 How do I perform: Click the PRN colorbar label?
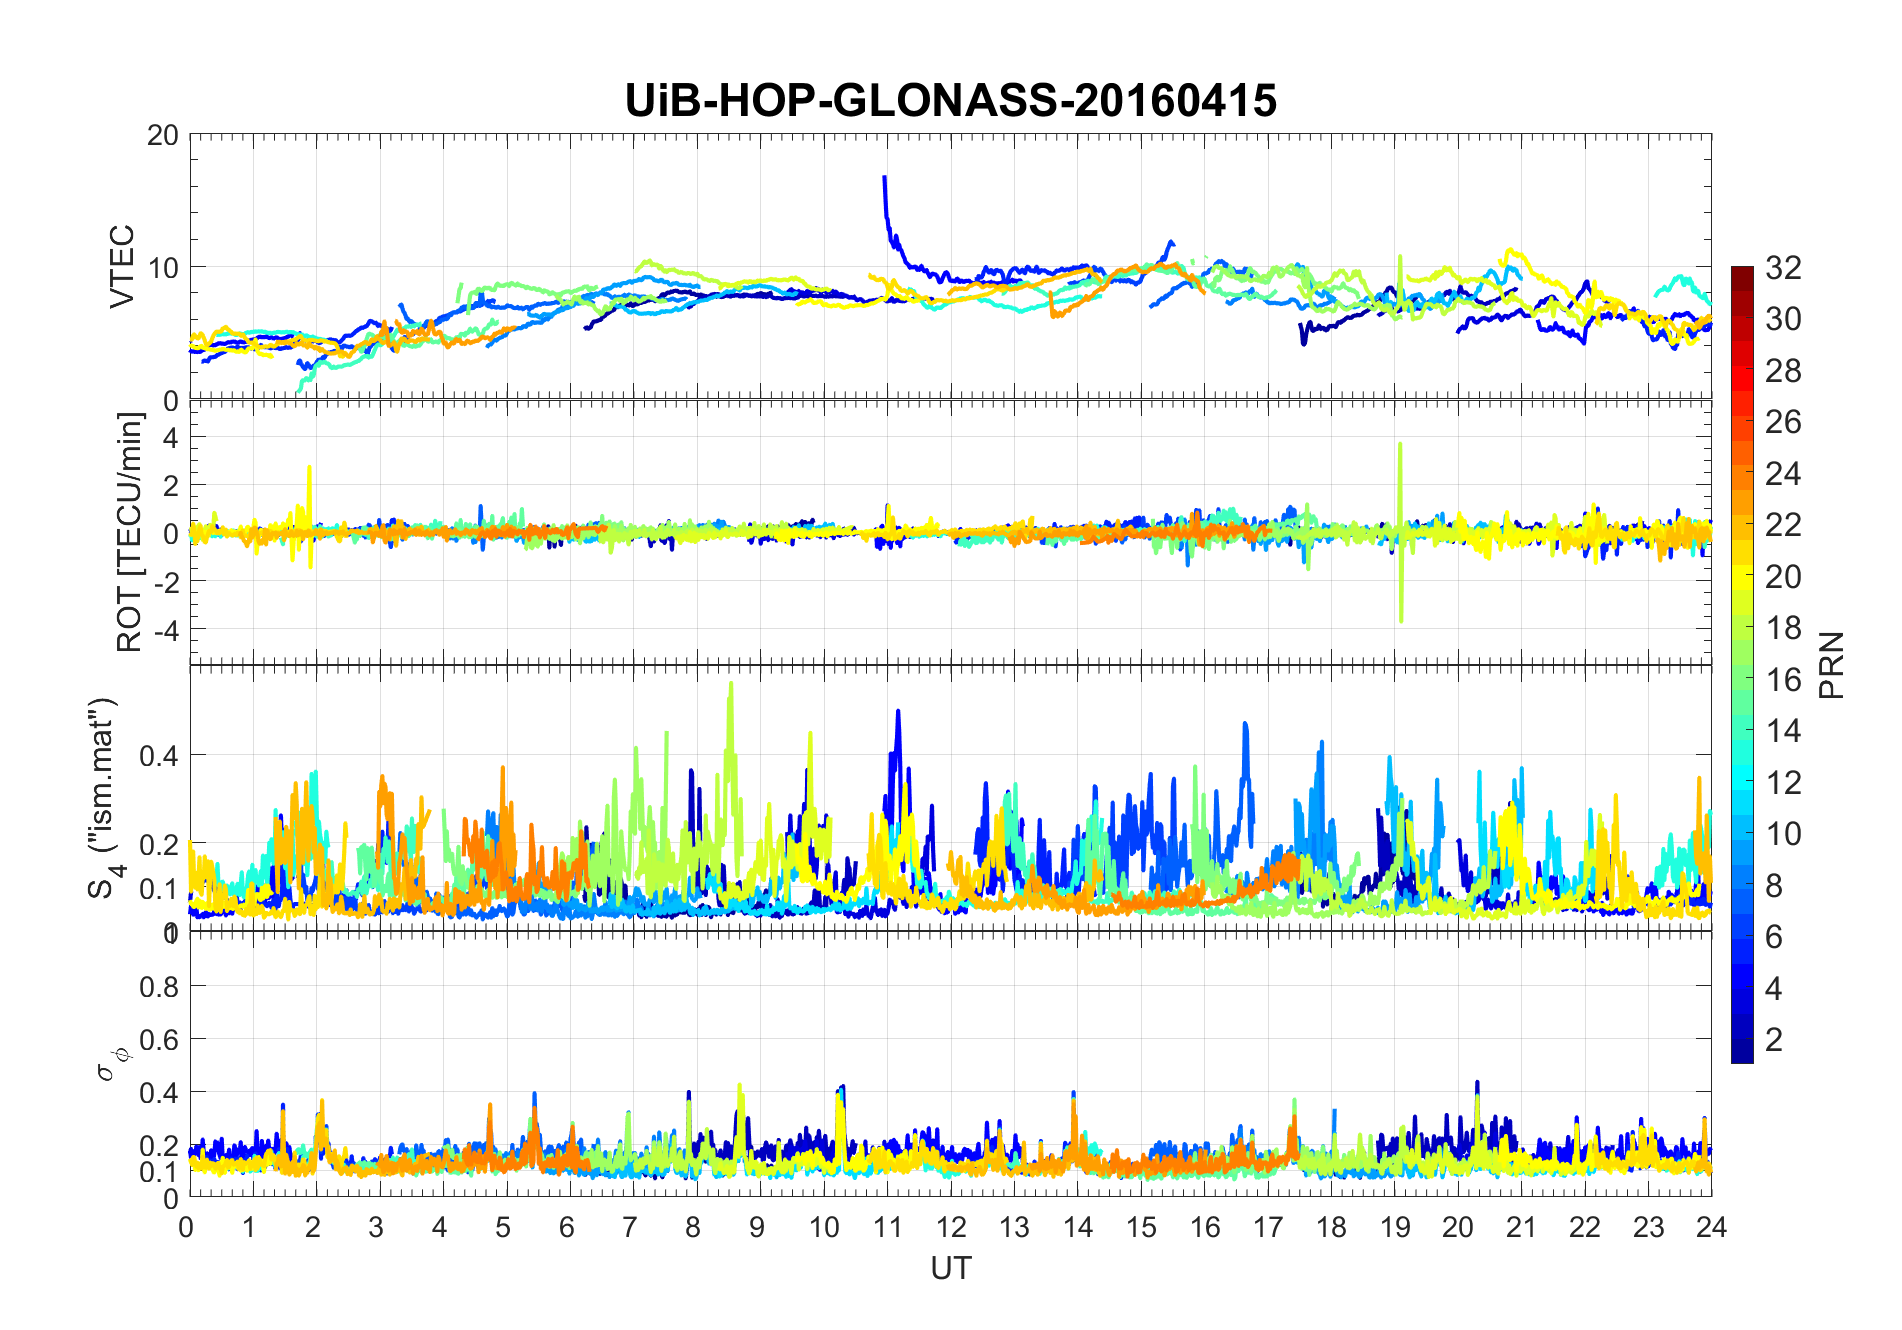pyautogui.click(x=1832, y=665)
